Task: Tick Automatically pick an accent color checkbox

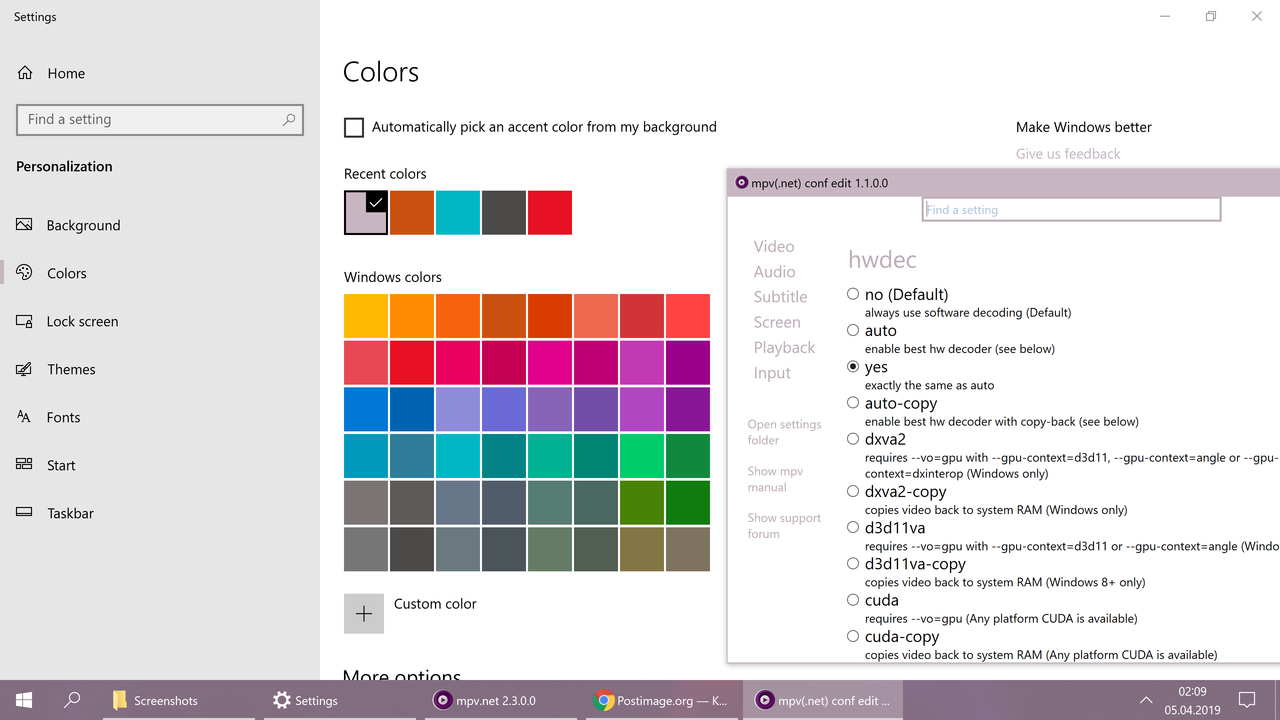Action: 354,127
